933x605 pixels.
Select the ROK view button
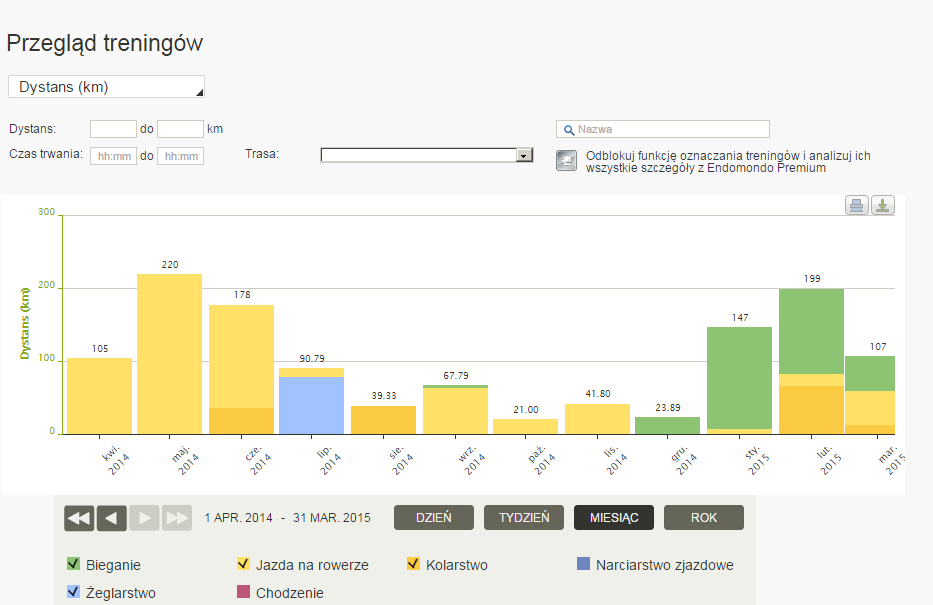tap(703, 518)
